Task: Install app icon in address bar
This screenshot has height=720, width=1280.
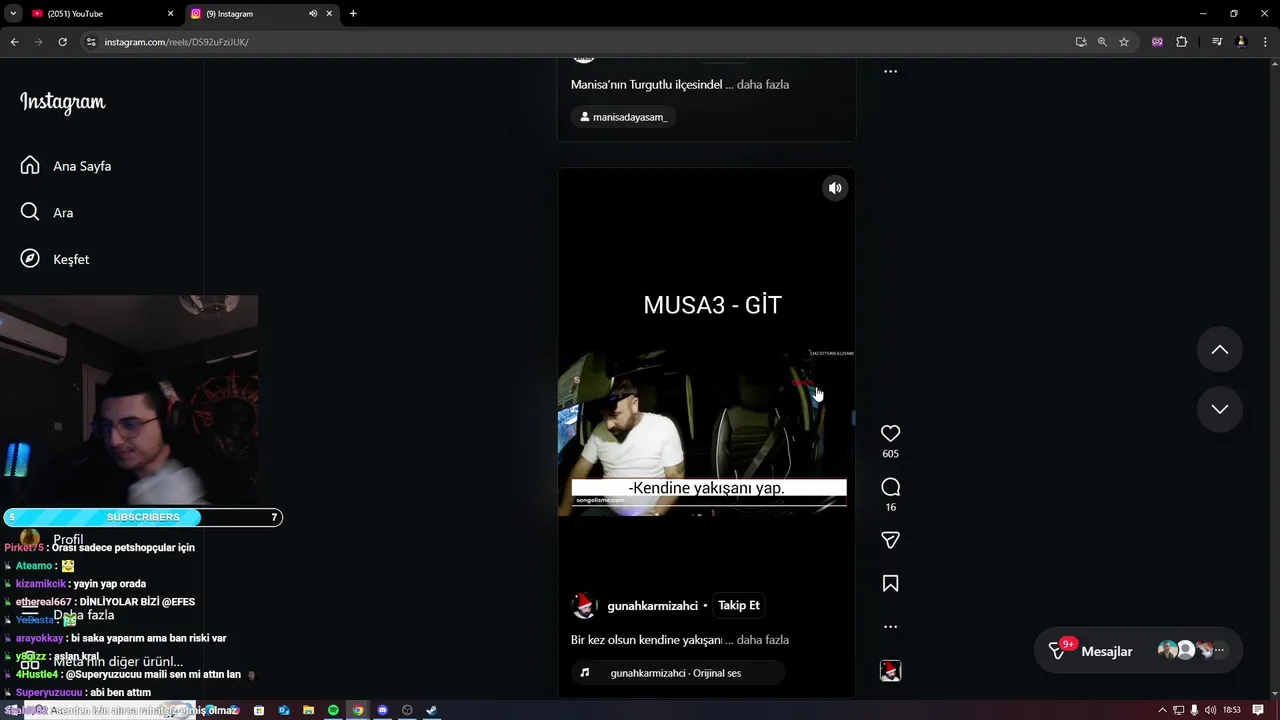Action: pos(1081,42)
